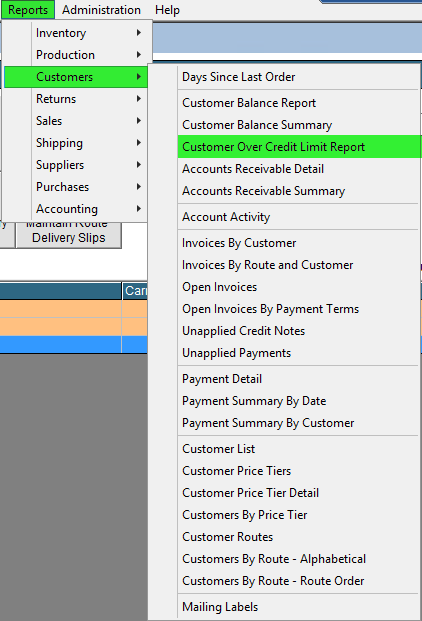Open the Help menu
The image size is (422, 621).
click(167, 10)
